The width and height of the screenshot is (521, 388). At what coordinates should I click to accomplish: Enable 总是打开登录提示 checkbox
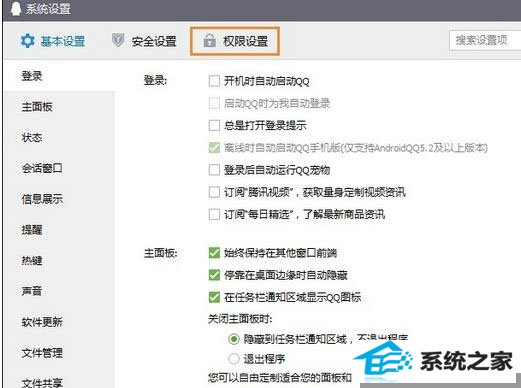(x=214, y=125)
